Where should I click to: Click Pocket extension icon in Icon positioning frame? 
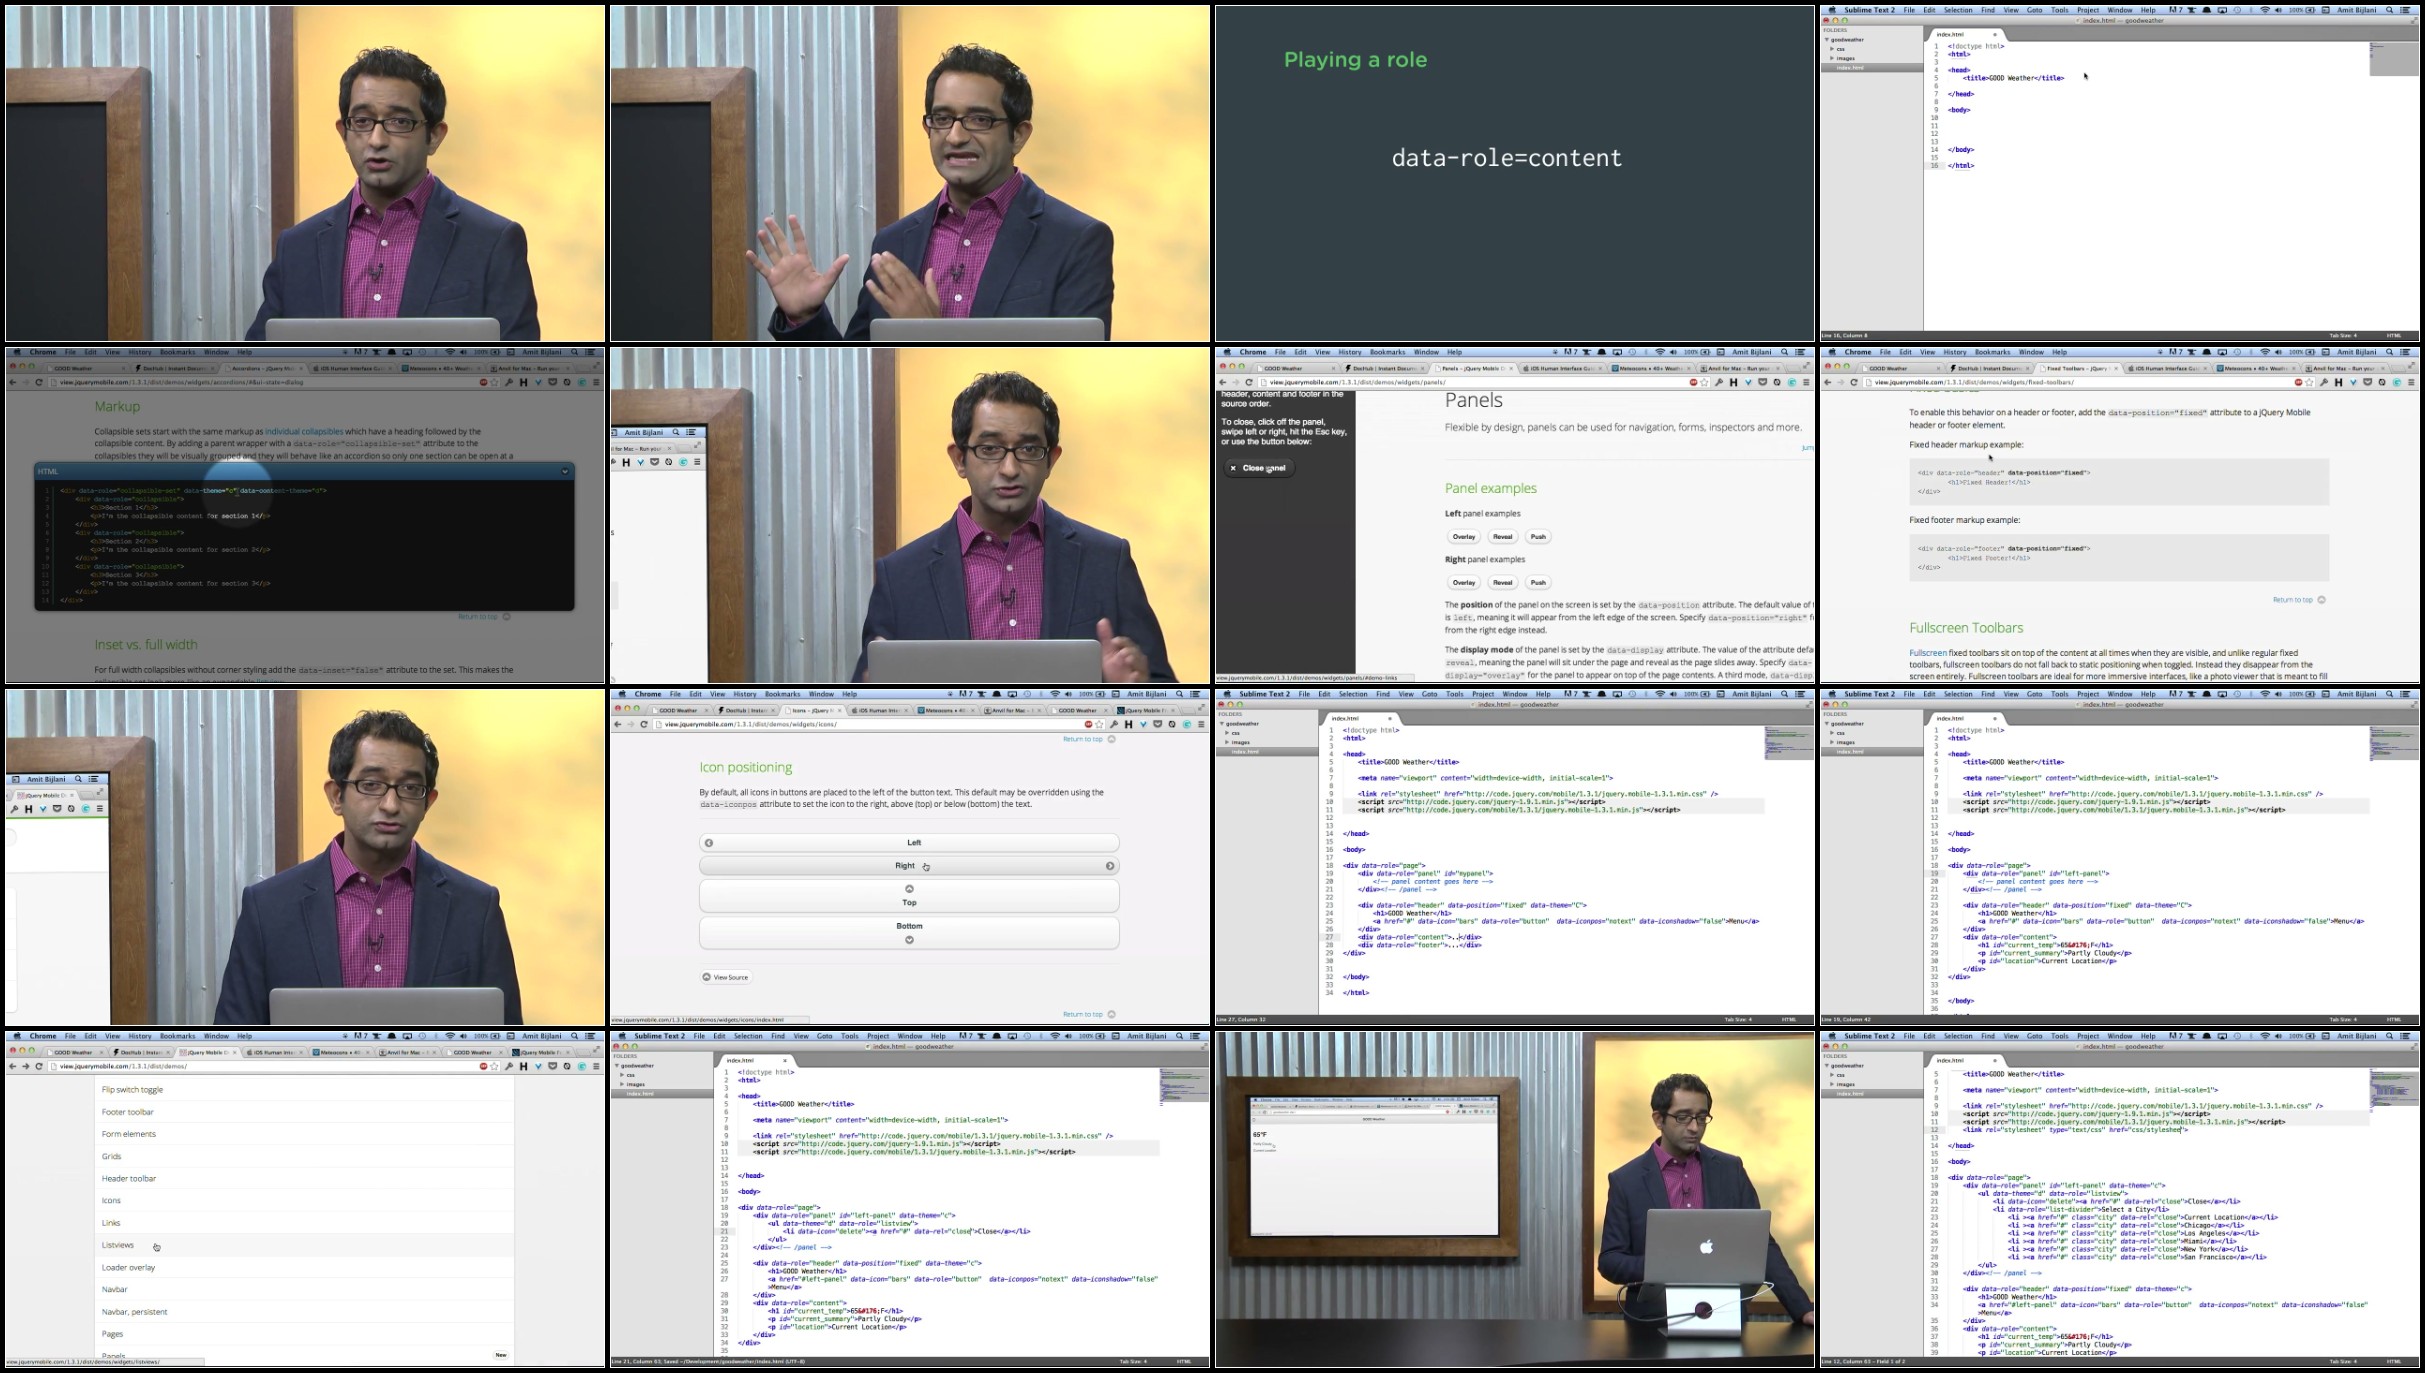coord(1158,724)
